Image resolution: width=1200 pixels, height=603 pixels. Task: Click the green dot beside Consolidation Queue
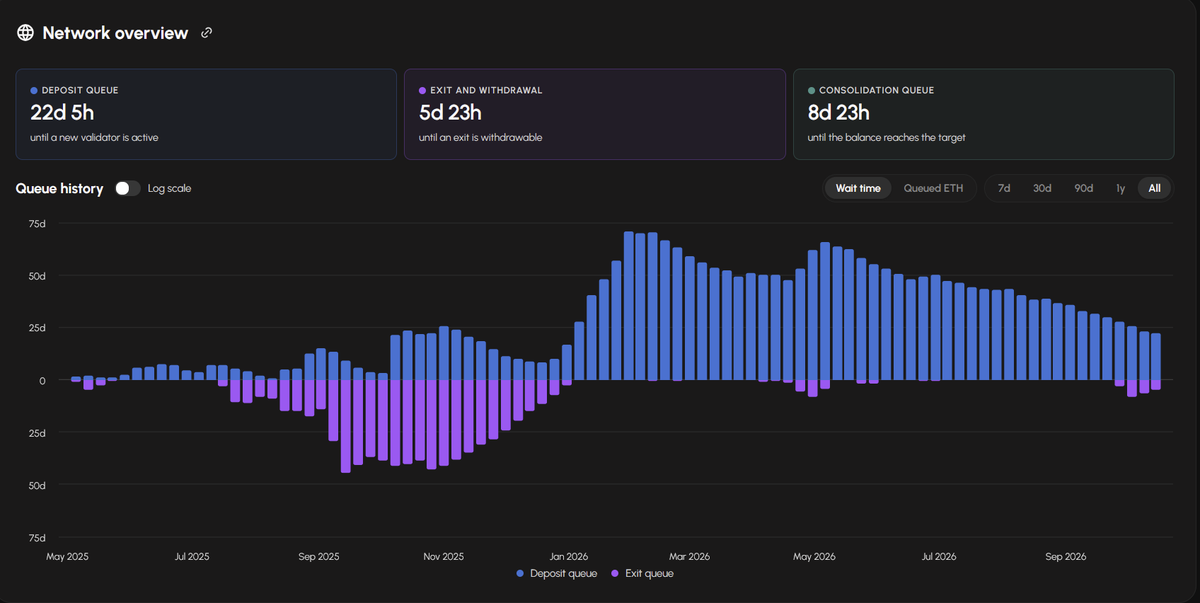pos(812,91)
